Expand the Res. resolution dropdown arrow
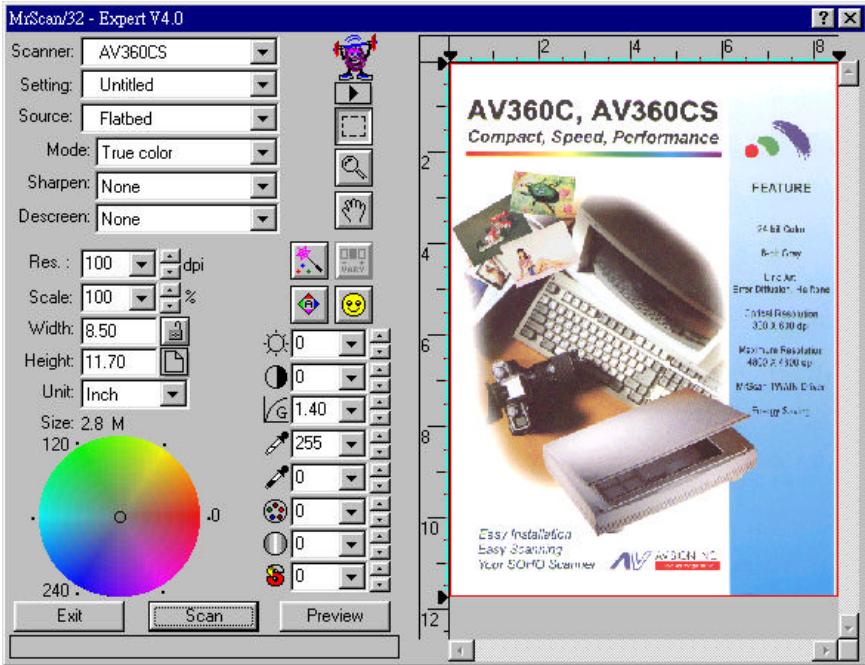Screen dimensions: 865x665 142,264
